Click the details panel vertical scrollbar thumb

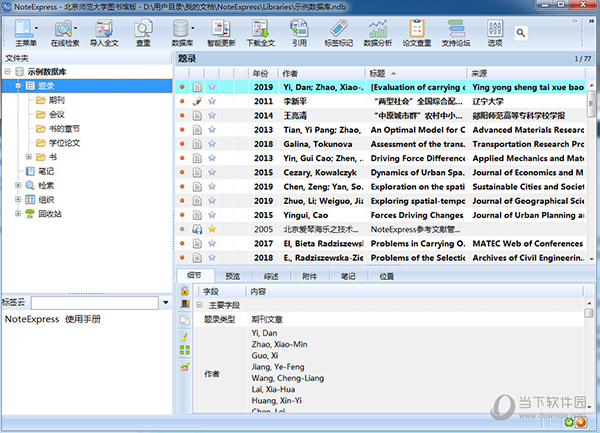coord(589,313)
